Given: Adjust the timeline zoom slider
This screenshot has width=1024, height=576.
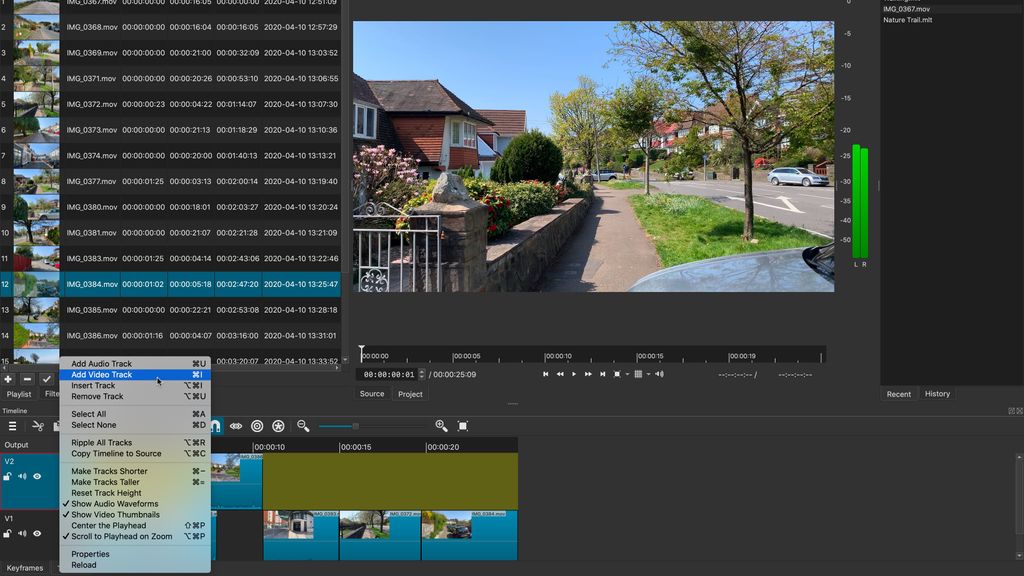Looking at the screenshot, I should coord(355,425).
